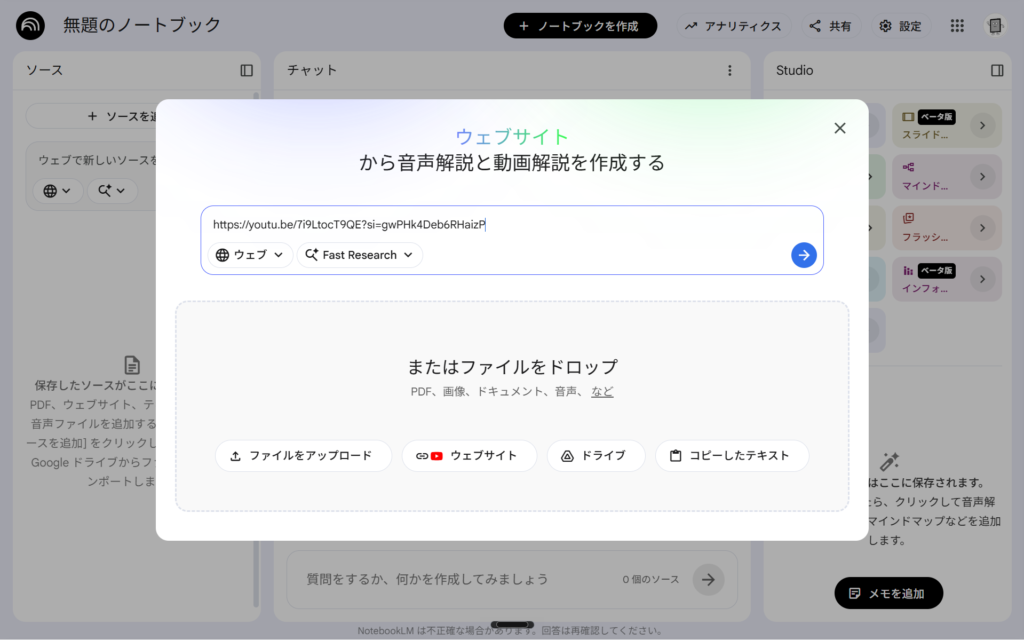
Task: Click the 共有 share button
Action: [x=831, y=25]
